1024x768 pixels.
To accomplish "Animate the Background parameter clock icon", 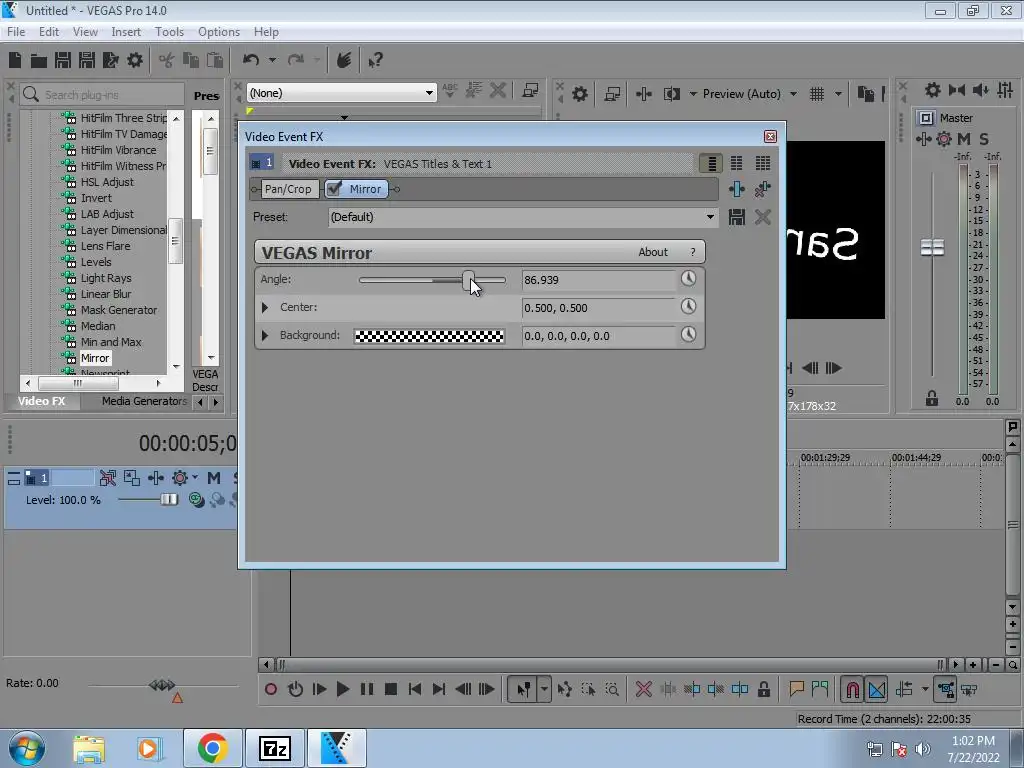I will 688,334.
